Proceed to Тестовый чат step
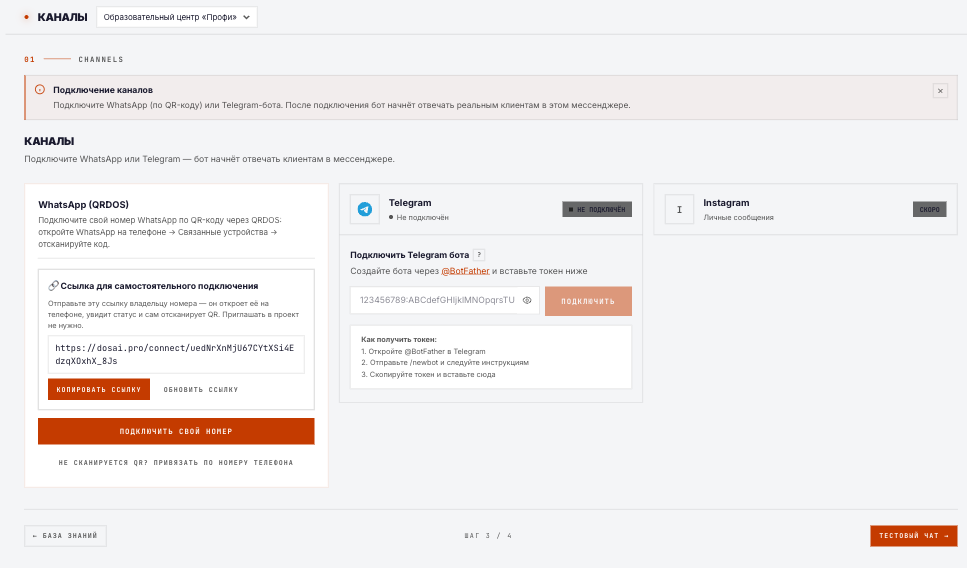Image resolution: width=967 pixels, height=568 pixels. (913, 536)
